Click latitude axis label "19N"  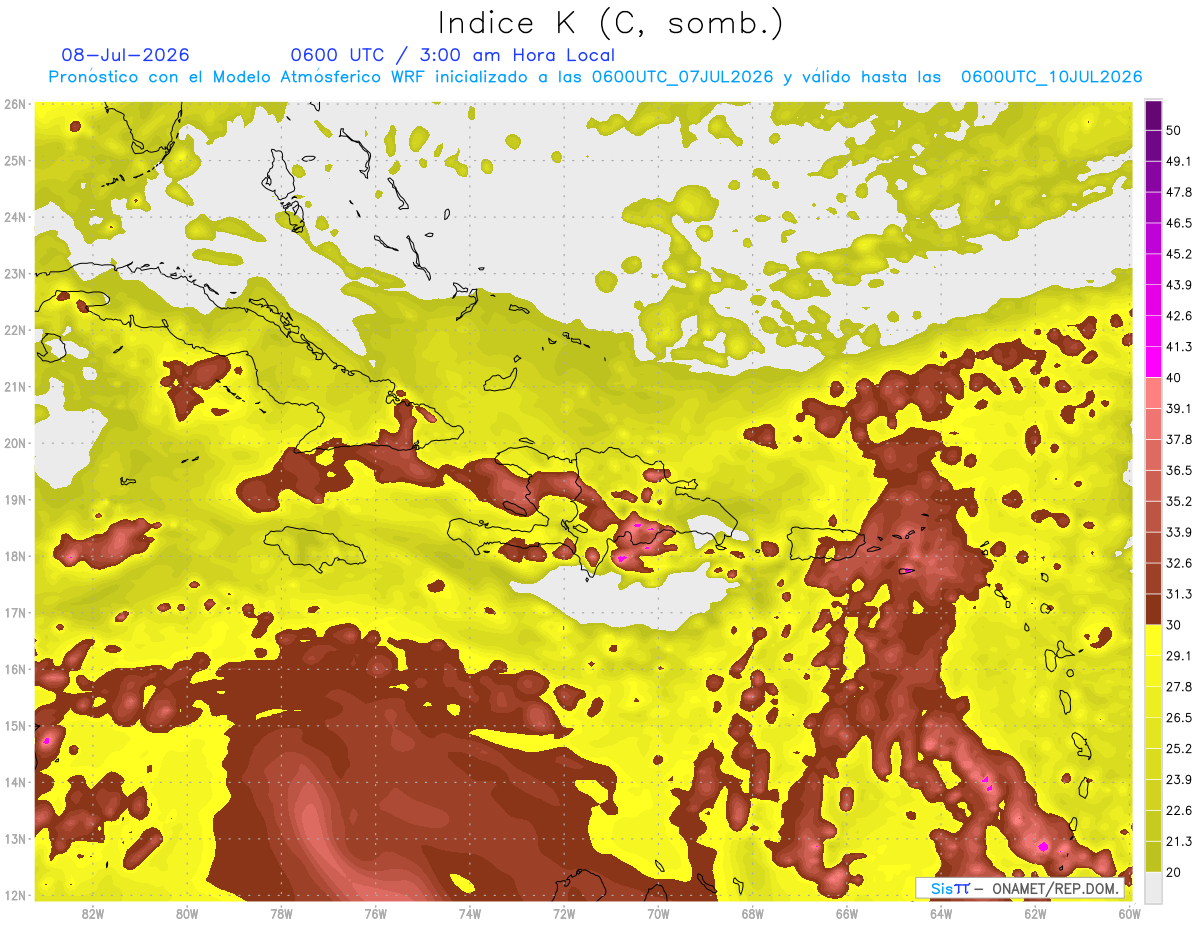[x=14, y=499]
